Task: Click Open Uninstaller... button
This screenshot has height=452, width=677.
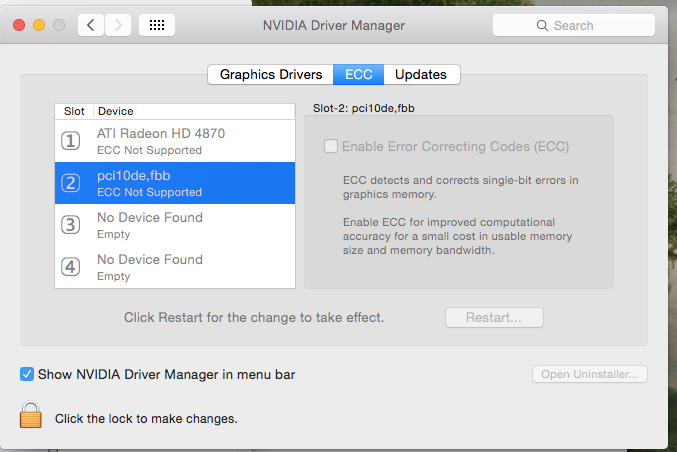Action: click(589, 374)
